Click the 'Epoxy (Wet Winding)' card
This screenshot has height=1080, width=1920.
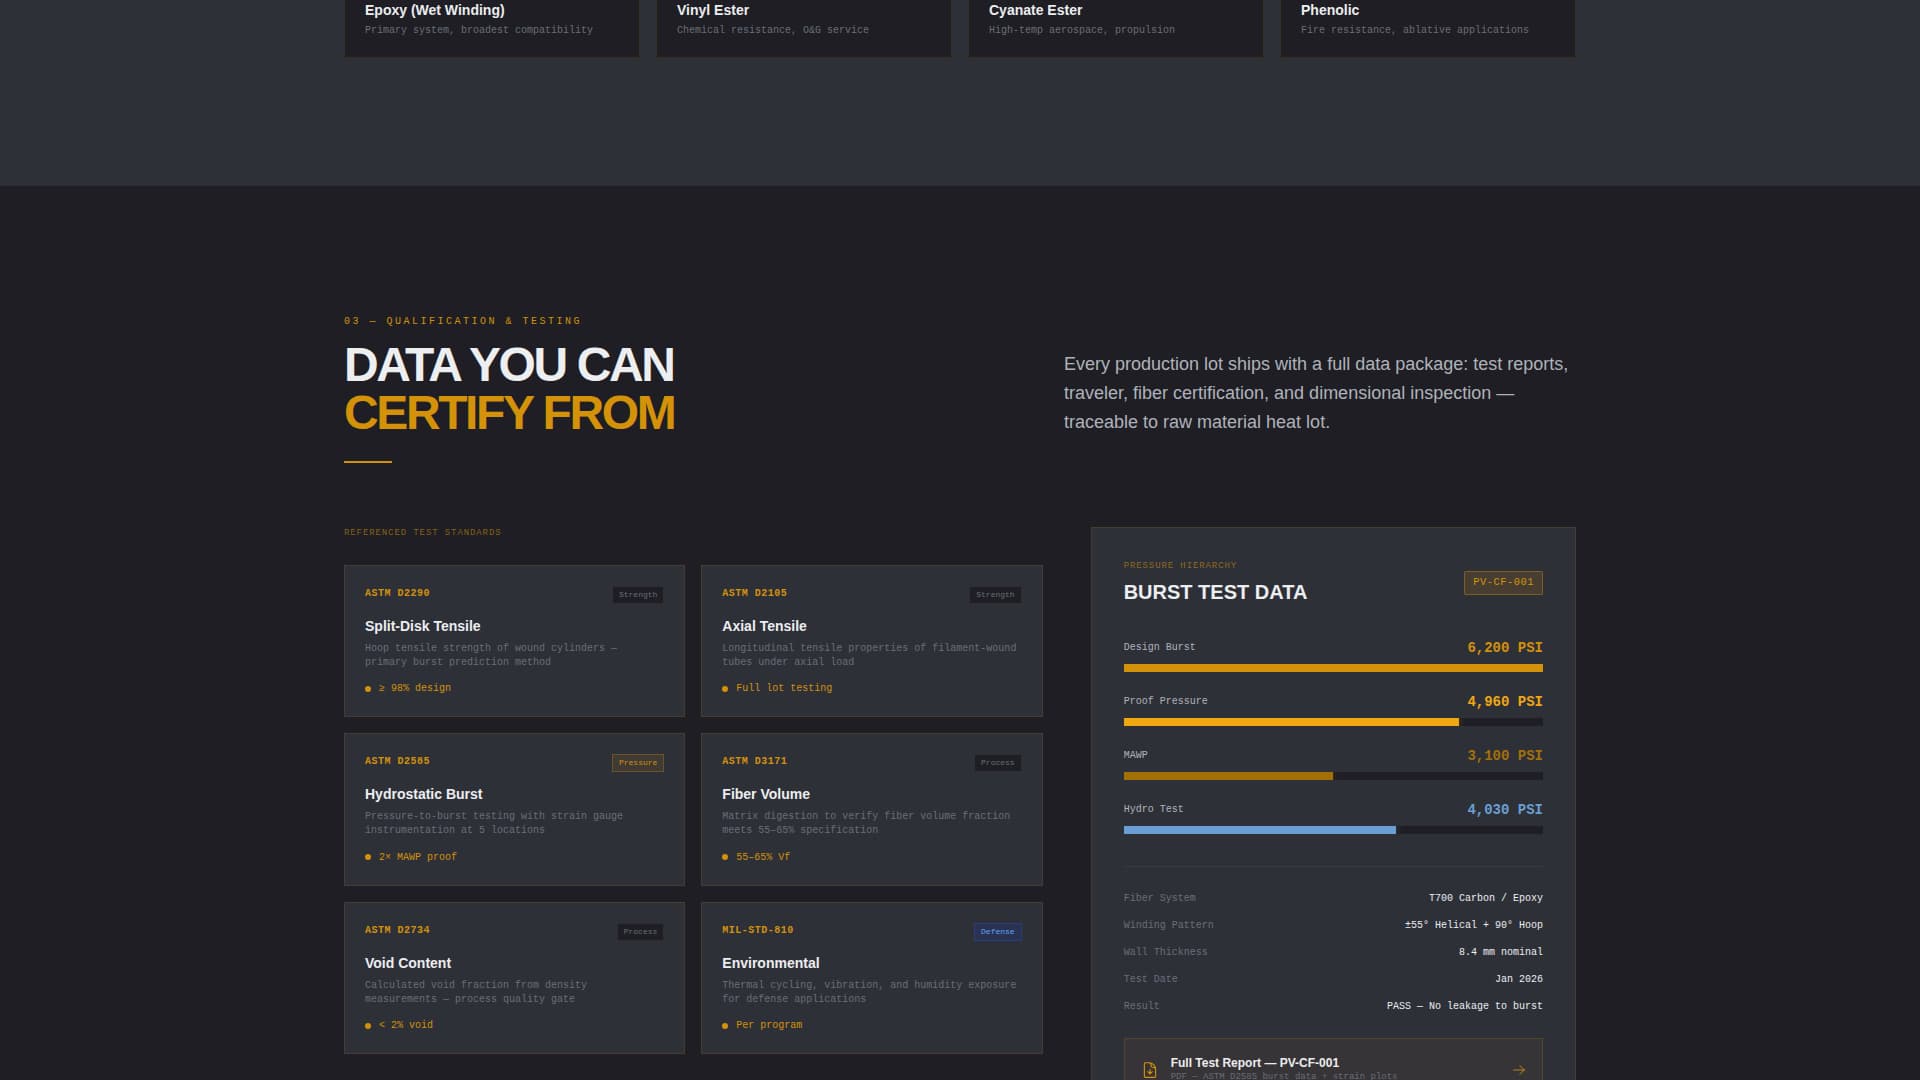click(491, 20)
